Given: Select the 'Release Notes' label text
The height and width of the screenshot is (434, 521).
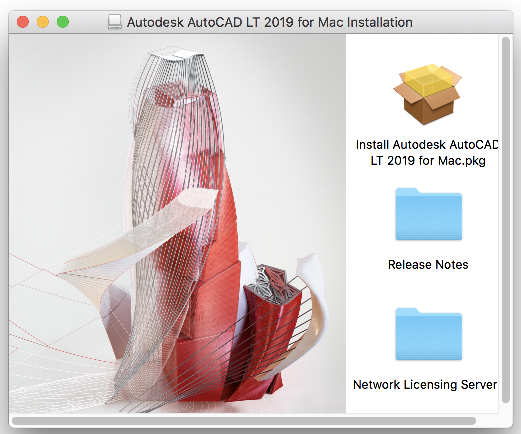Looking at the screenshot, I should (x=428, y=265).
